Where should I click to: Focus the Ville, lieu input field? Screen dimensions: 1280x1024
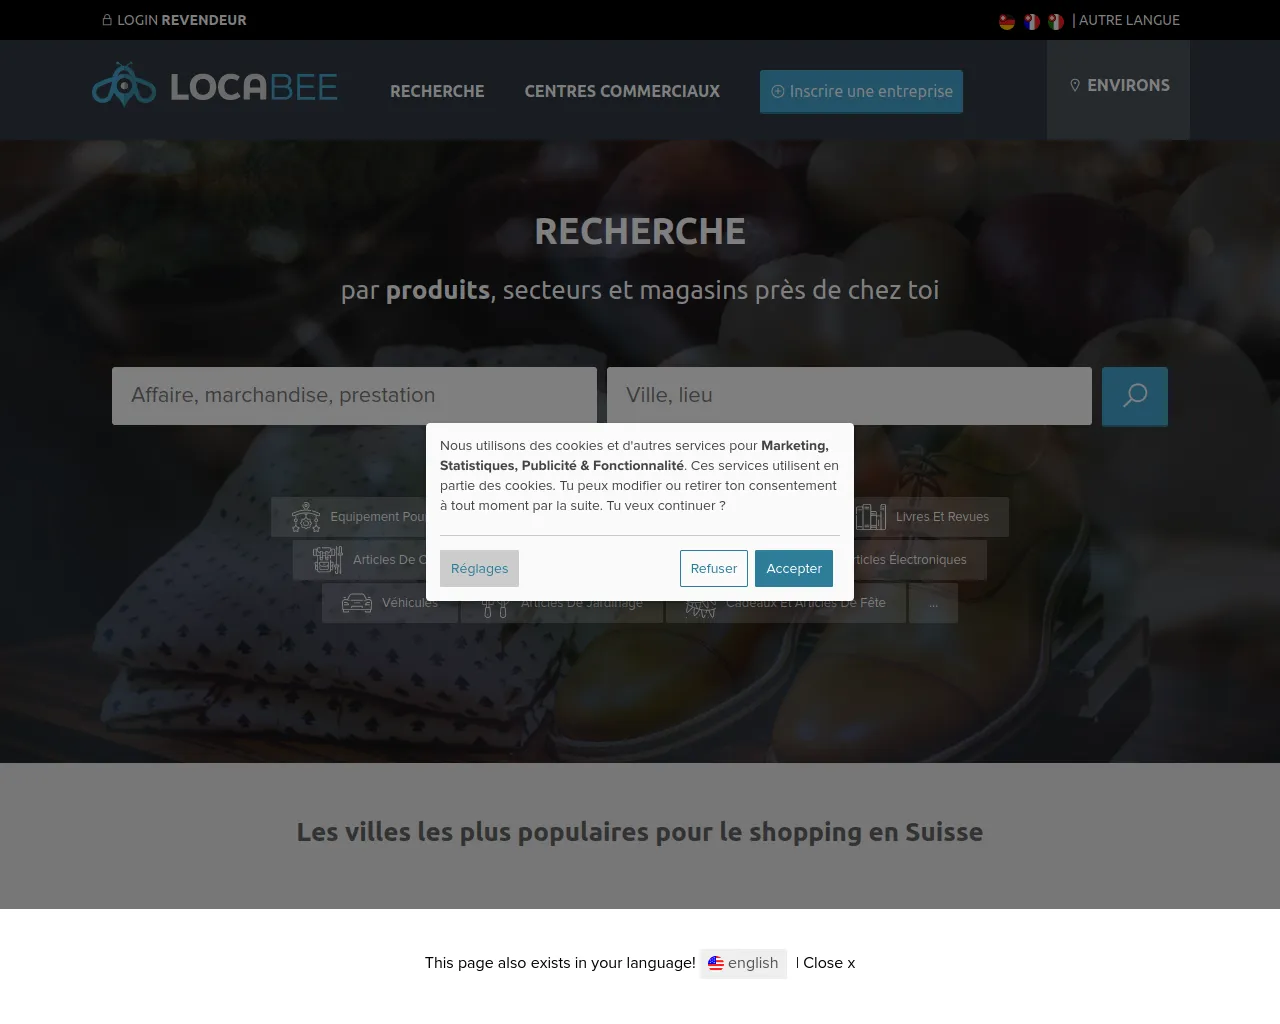[849, 396]
